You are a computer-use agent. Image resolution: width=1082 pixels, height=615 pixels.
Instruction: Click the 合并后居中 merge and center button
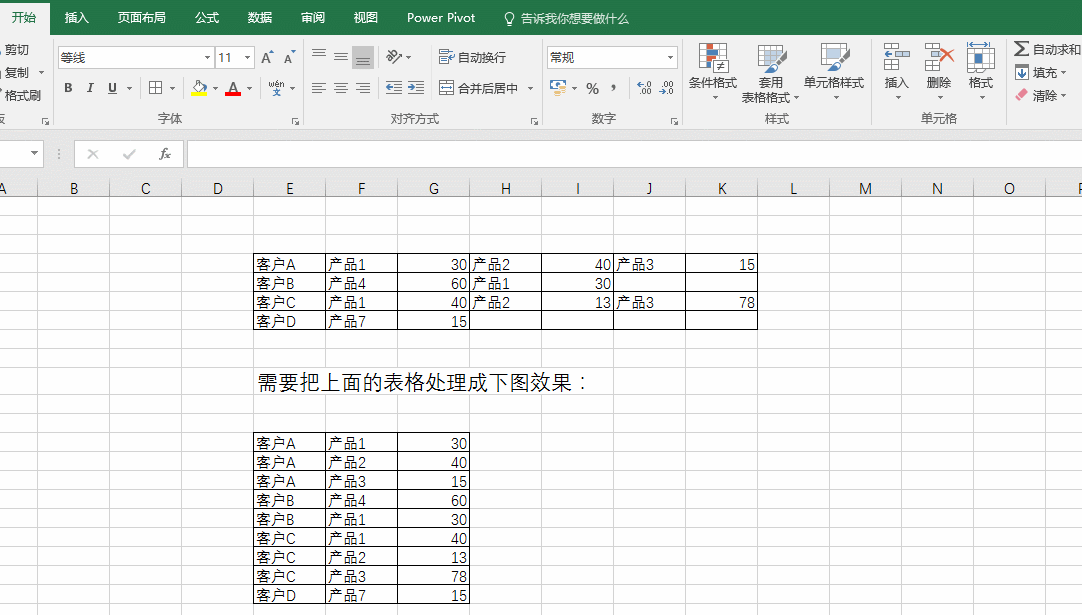tap(480, 88)
